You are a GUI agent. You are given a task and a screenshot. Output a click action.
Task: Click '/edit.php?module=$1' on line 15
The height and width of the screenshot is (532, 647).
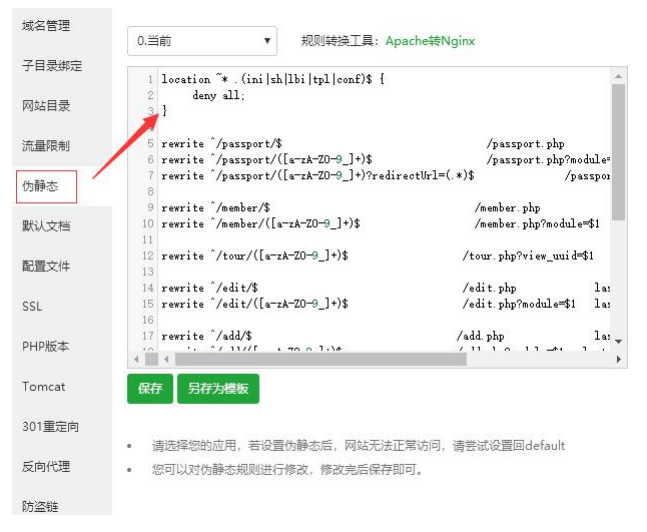point(519,304)
